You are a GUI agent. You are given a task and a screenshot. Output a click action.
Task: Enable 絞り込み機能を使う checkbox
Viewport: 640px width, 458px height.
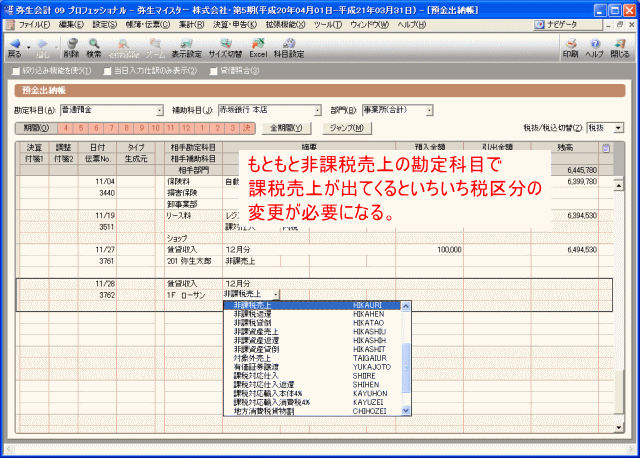click(x=16, y=71)
